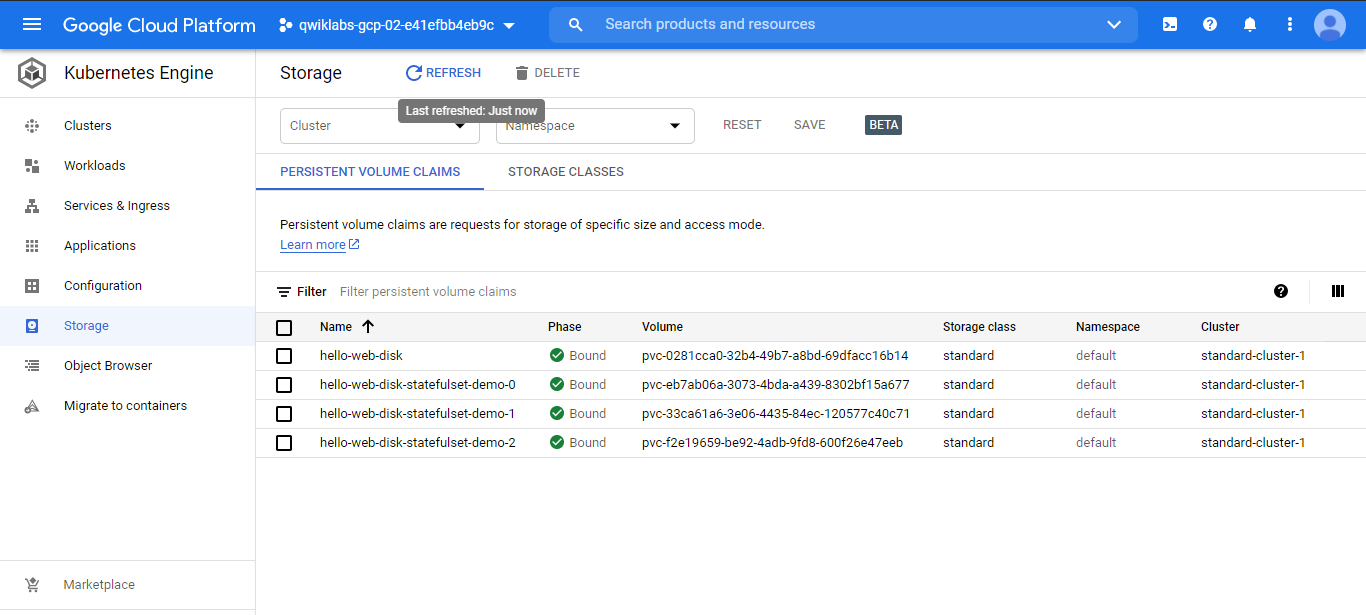
Task: Click the Delete button
Action: coord(547,73)
